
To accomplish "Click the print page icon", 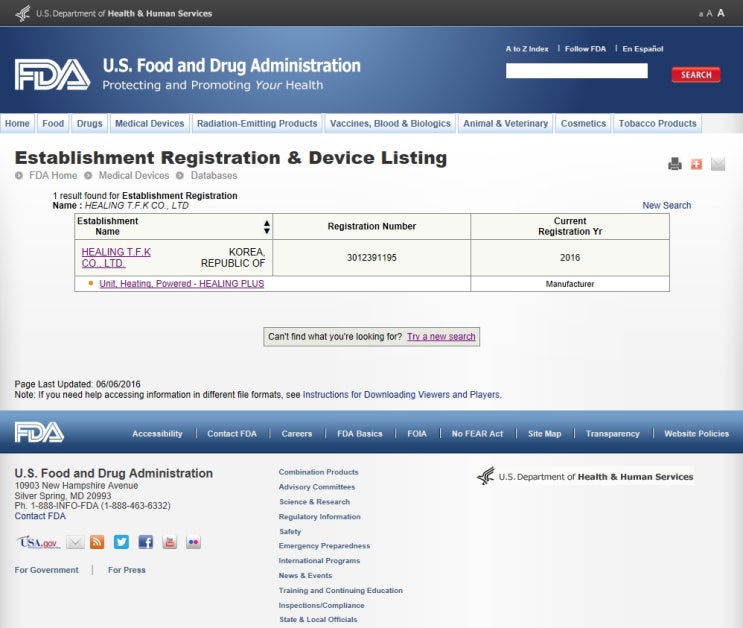I will pyautogui.click(x=675, y=164).
